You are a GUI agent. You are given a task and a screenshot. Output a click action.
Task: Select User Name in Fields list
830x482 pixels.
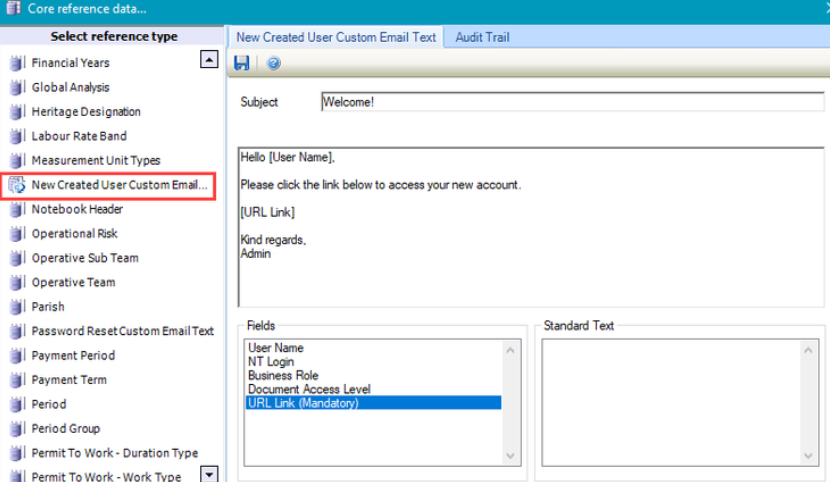(276, 348)
